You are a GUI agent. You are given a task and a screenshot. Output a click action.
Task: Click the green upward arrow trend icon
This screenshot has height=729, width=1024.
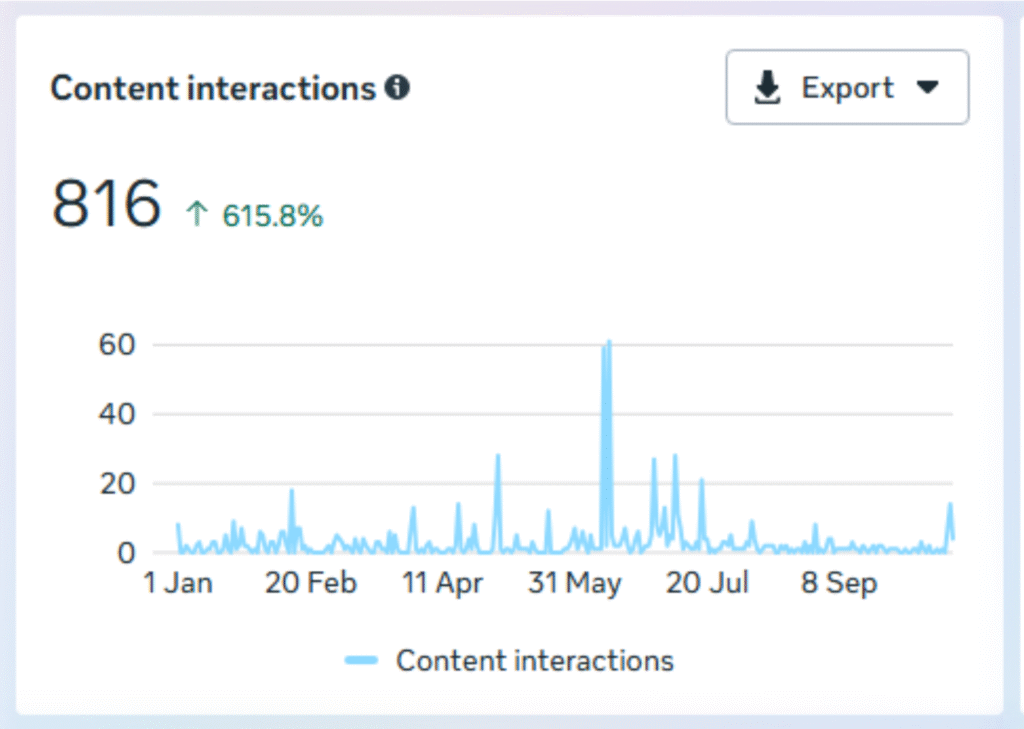(197, 214)
